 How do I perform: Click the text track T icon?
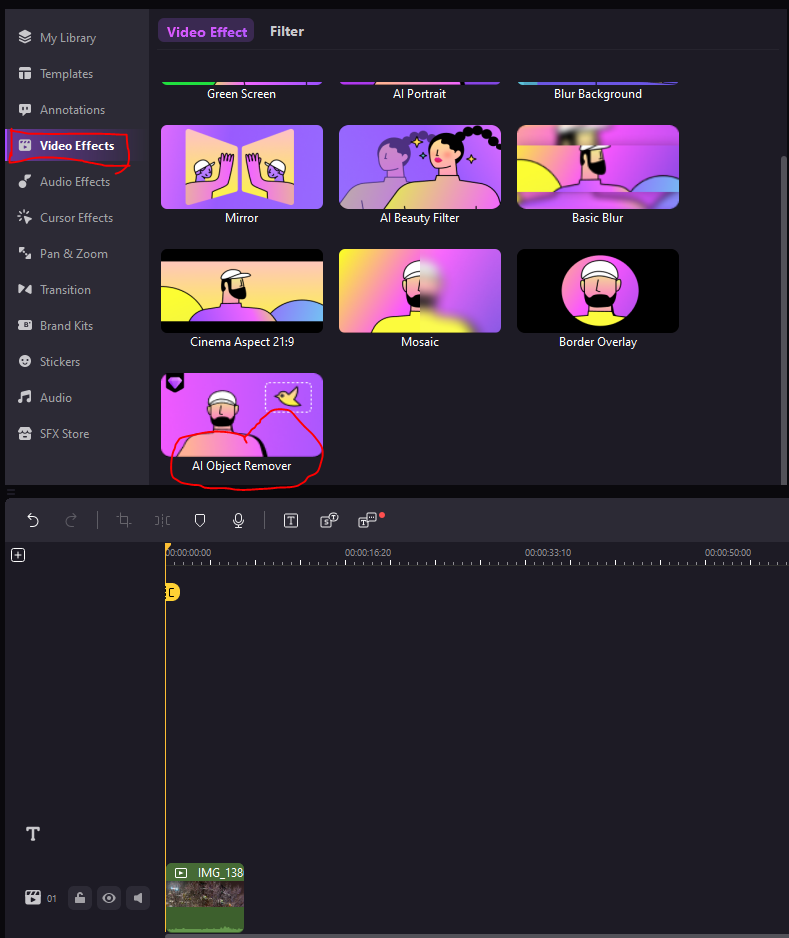tap(33, 833)
